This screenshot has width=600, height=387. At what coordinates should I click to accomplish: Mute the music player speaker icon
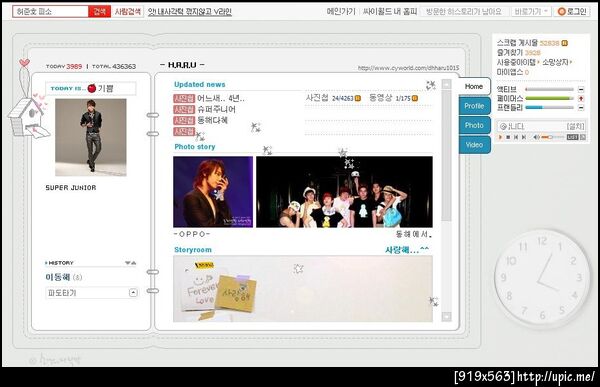(536, 137)
